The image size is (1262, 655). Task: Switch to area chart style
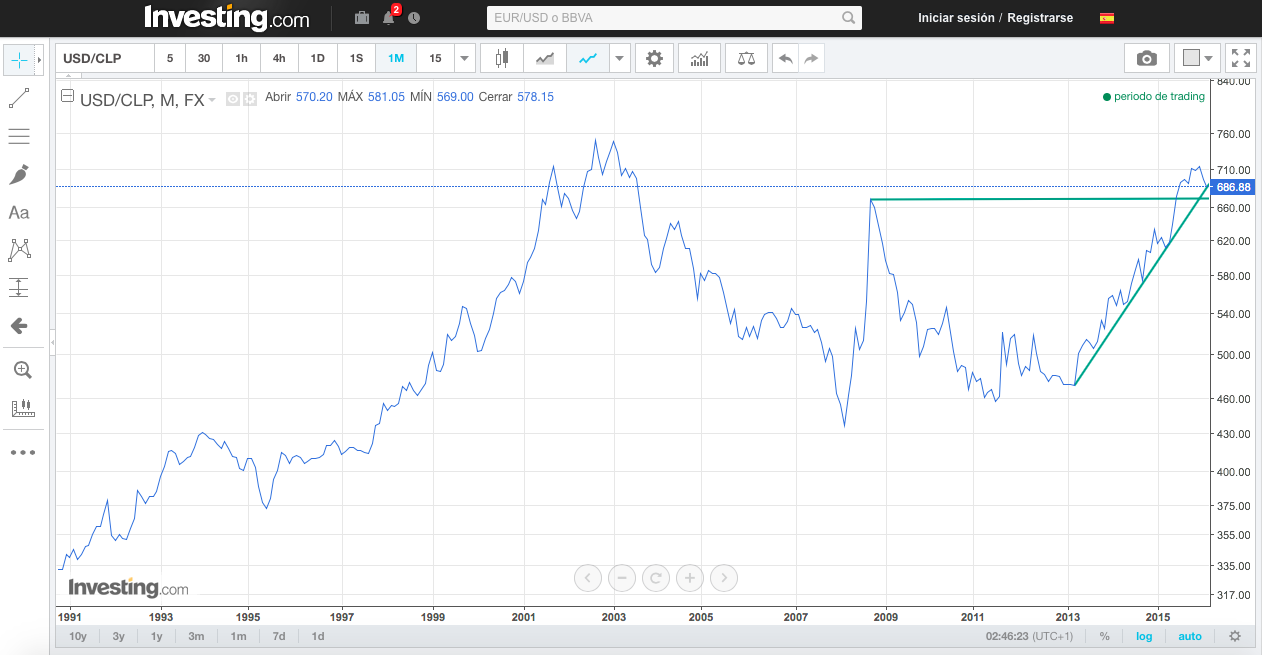pos(545,59)
